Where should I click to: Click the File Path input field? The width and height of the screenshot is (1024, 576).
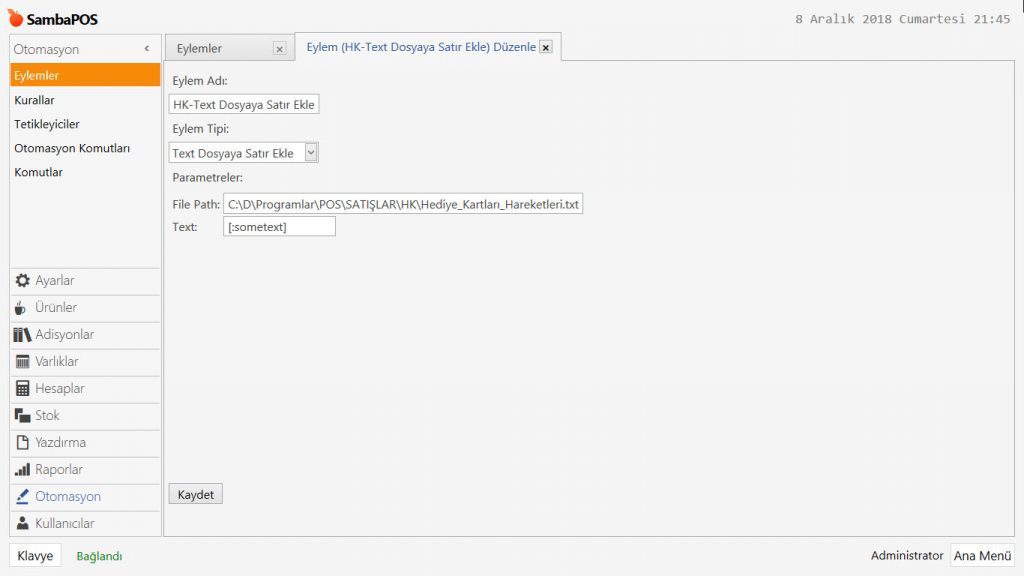402,204
